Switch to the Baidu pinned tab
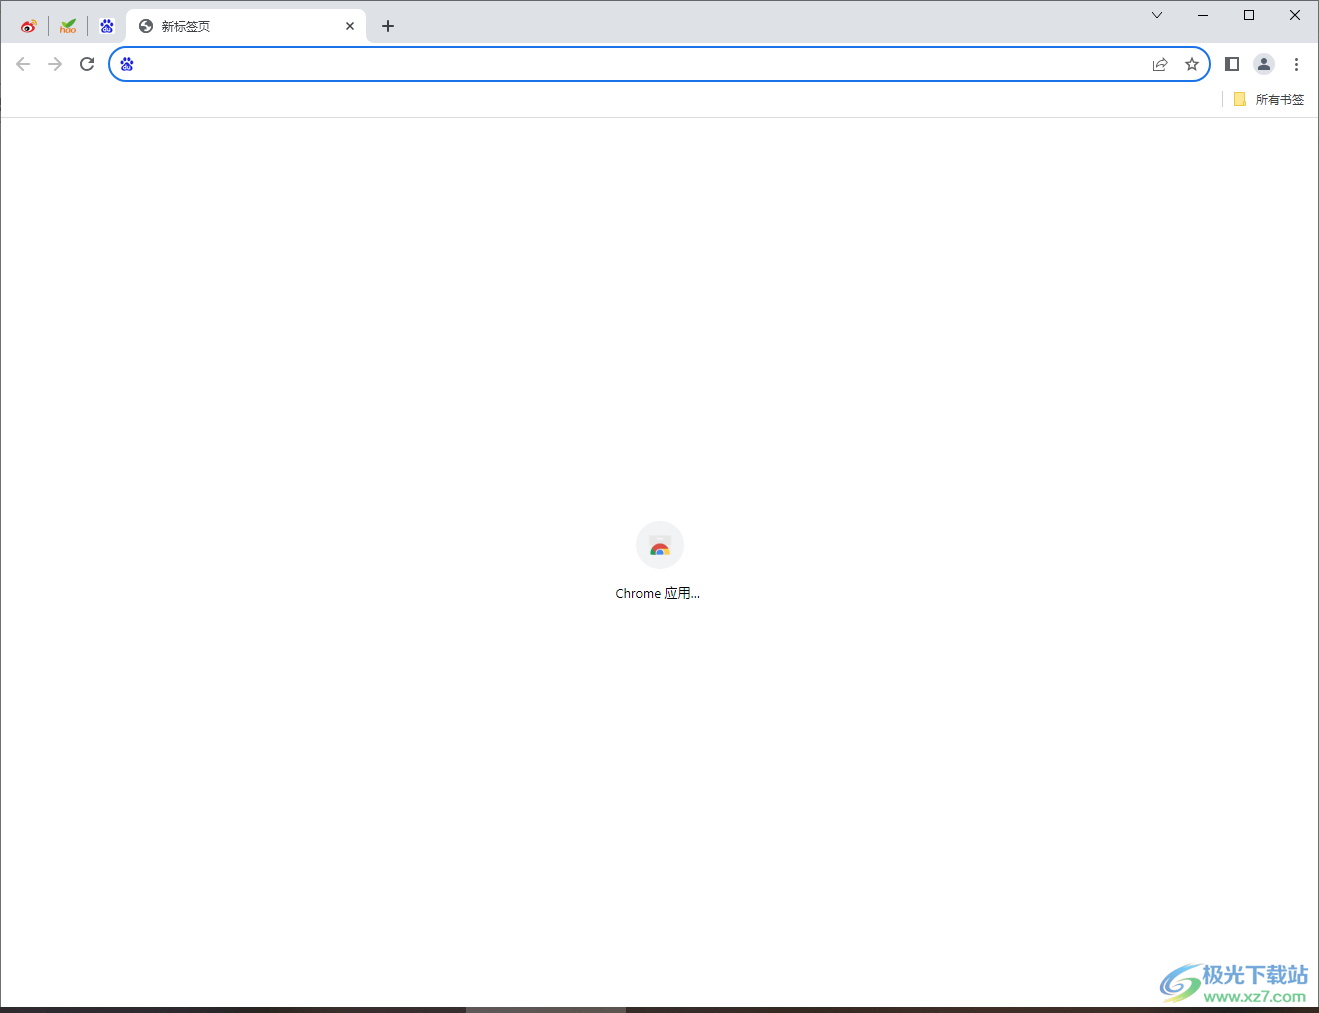Screen dimensions: 1319x1013 click(x=107, y=26)
